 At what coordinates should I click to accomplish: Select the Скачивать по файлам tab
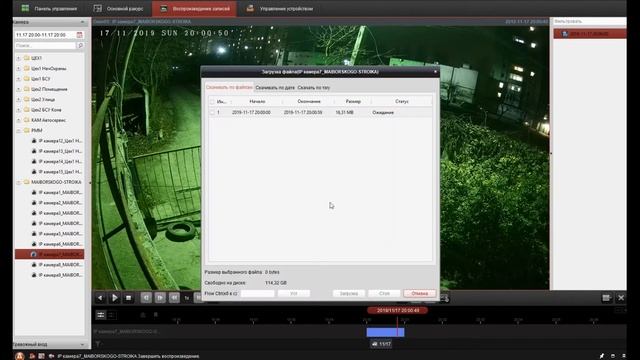(229, 87)
